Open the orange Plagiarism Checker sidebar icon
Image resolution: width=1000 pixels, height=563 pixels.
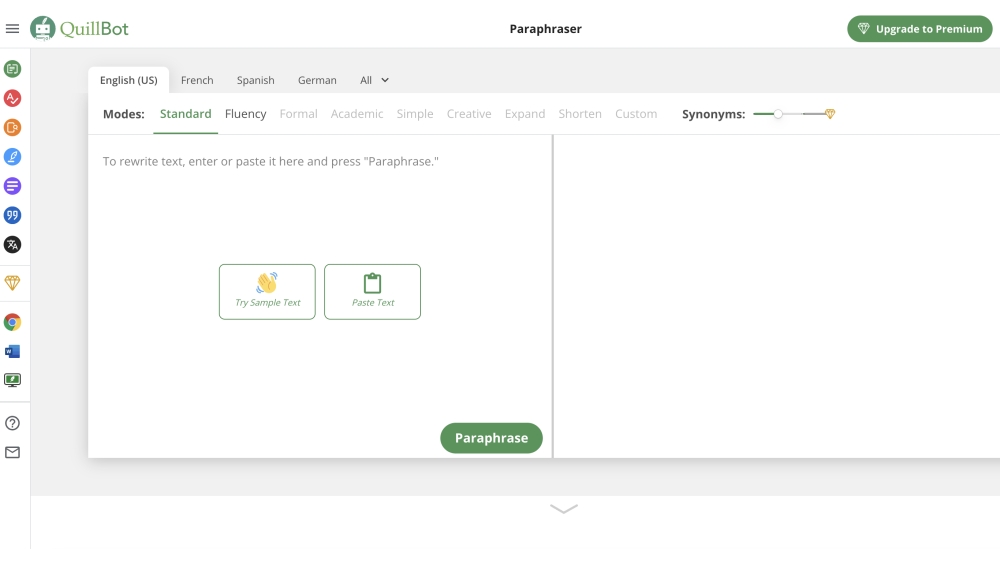coord(12,128)
